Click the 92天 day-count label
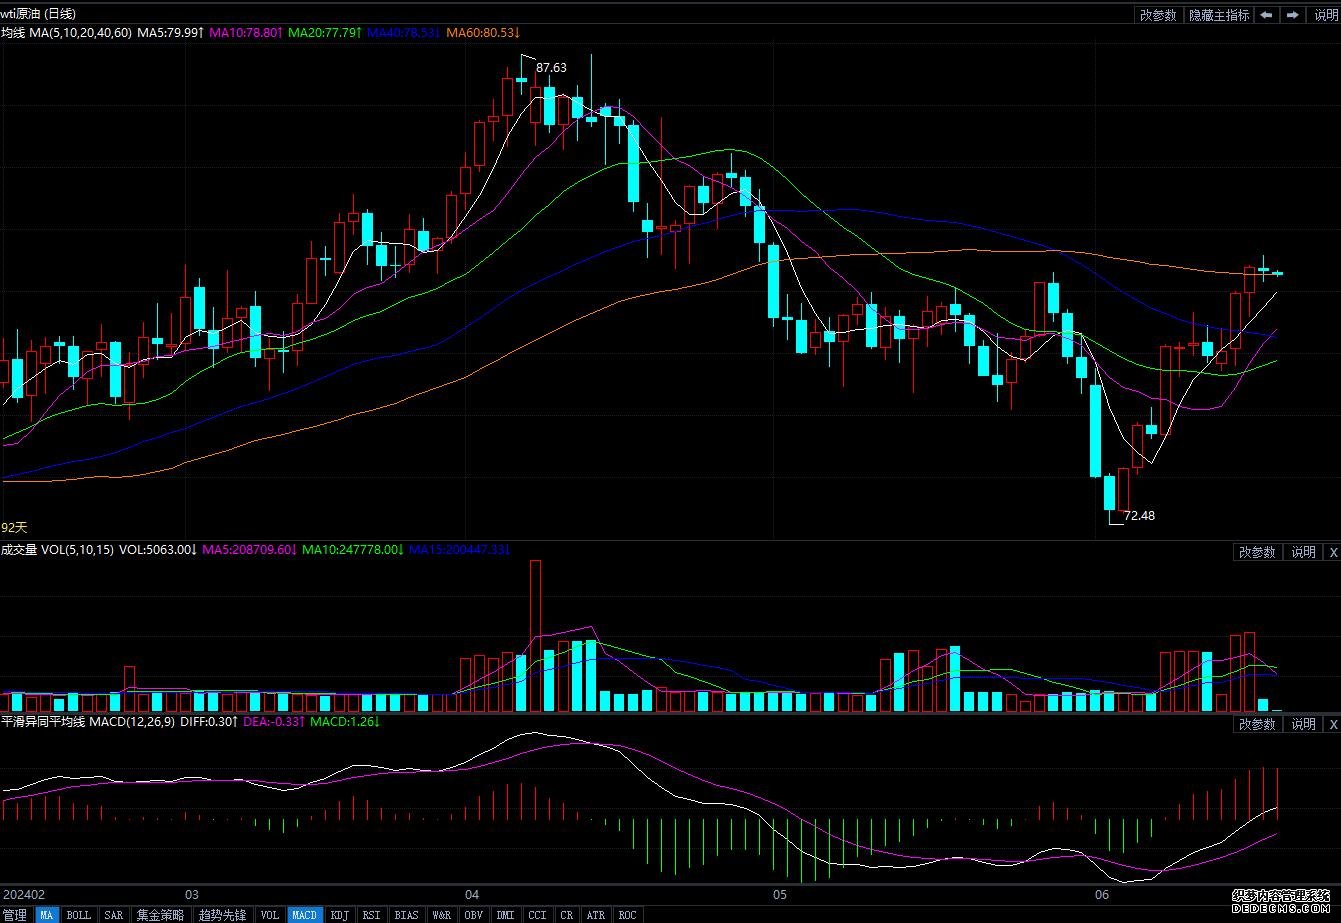The image size is (1341, 923). 14,527
